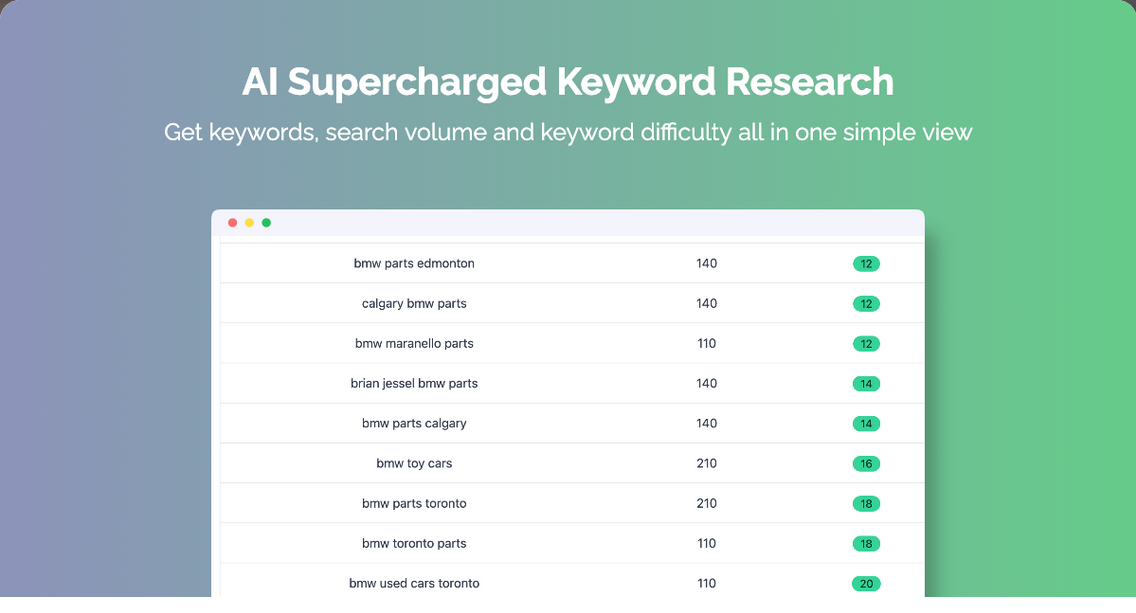This screenshot has width=1136, height=613.
Task: Click the green maximize window dot
Action: click(267, 222)
